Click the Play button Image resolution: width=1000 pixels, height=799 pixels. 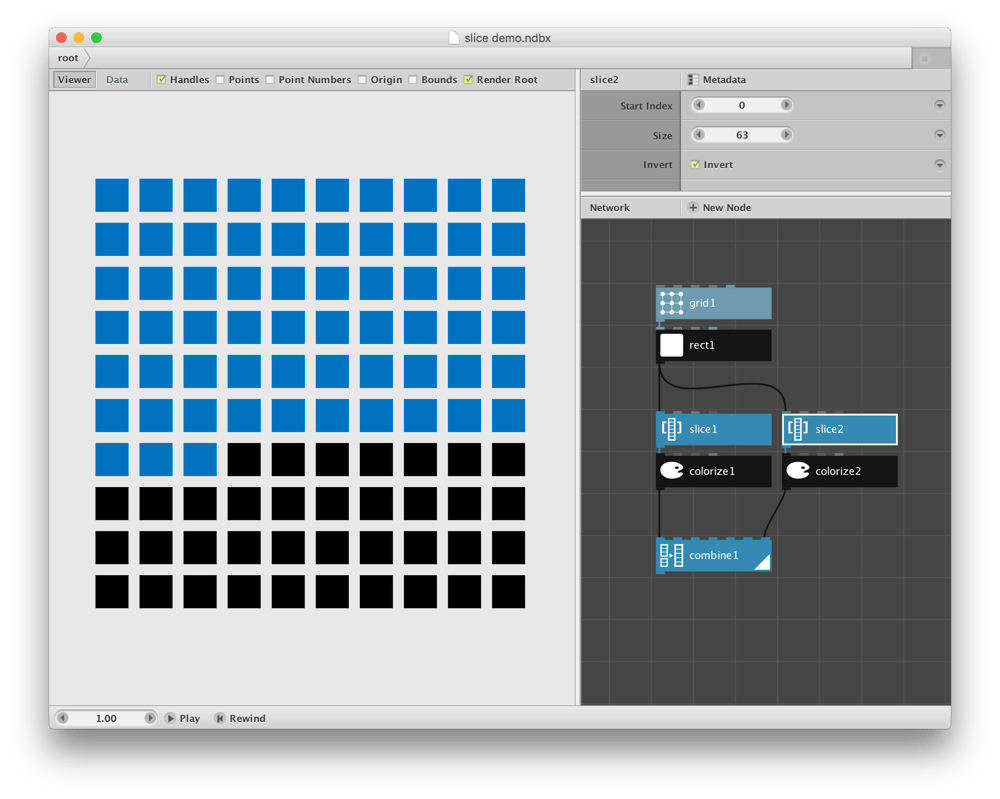tap(182, 718)
